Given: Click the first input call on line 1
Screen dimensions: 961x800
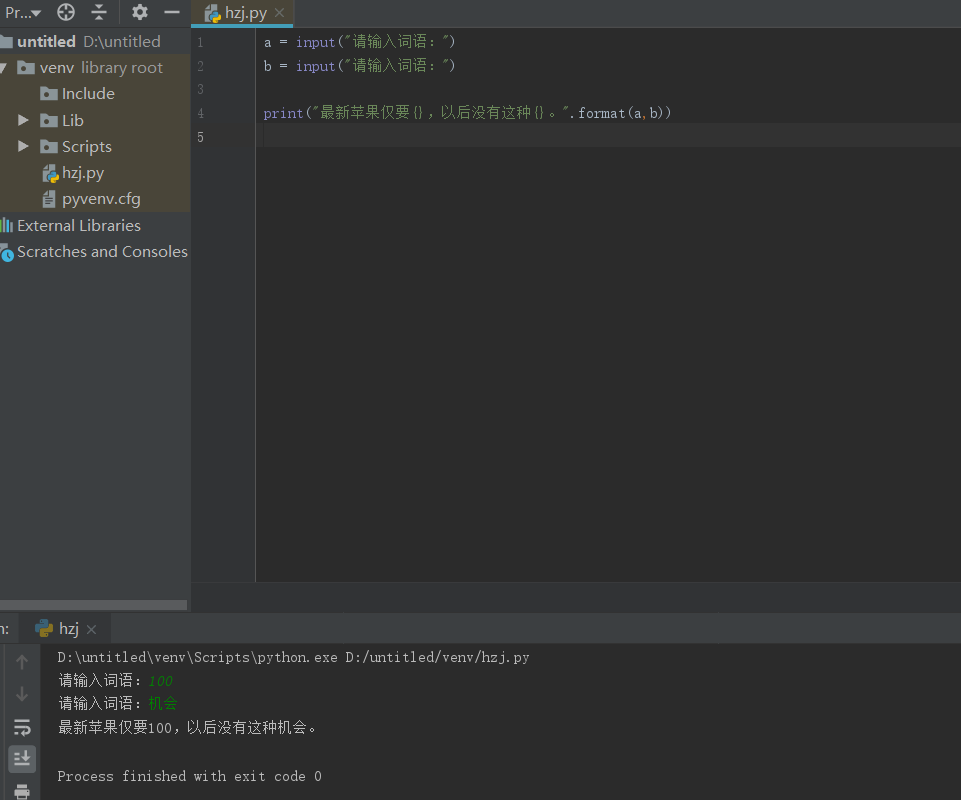Looking at the screenshot, I should click(315, 42).
